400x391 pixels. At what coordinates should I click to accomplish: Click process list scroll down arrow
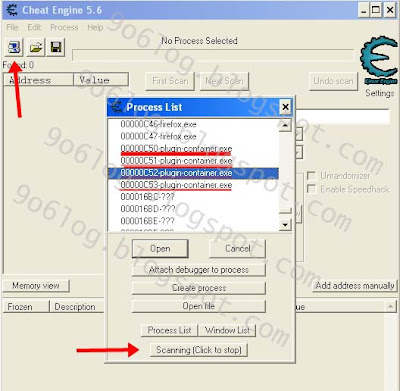(285, 225)
